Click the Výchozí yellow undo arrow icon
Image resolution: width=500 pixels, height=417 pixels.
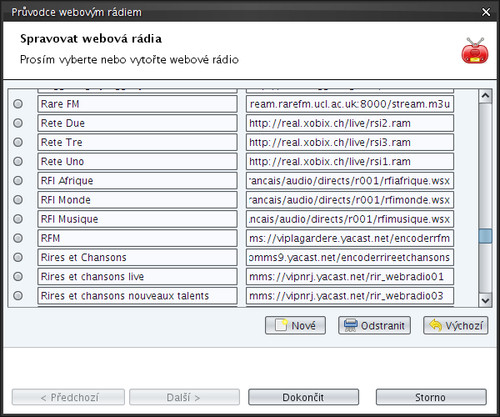pos(436,325)
